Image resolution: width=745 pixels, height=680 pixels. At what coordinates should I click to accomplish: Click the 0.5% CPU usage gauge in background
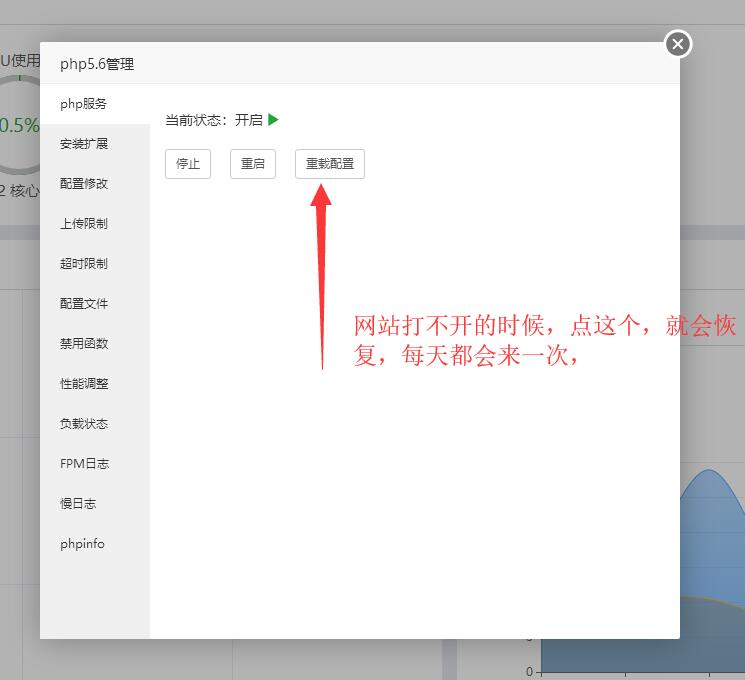(19, 125)
